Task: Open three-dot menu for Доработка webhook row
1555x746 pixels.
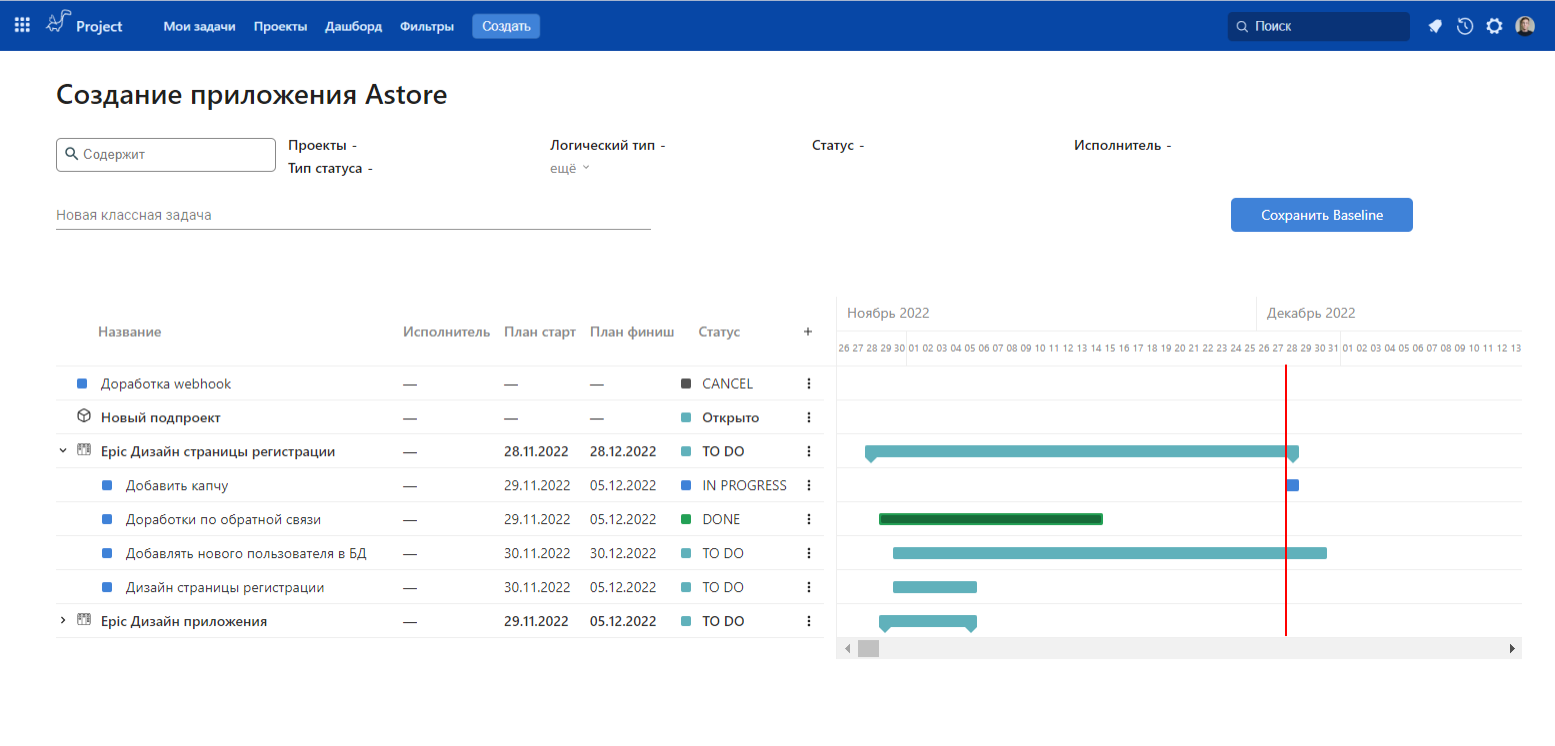Action: 809,384
